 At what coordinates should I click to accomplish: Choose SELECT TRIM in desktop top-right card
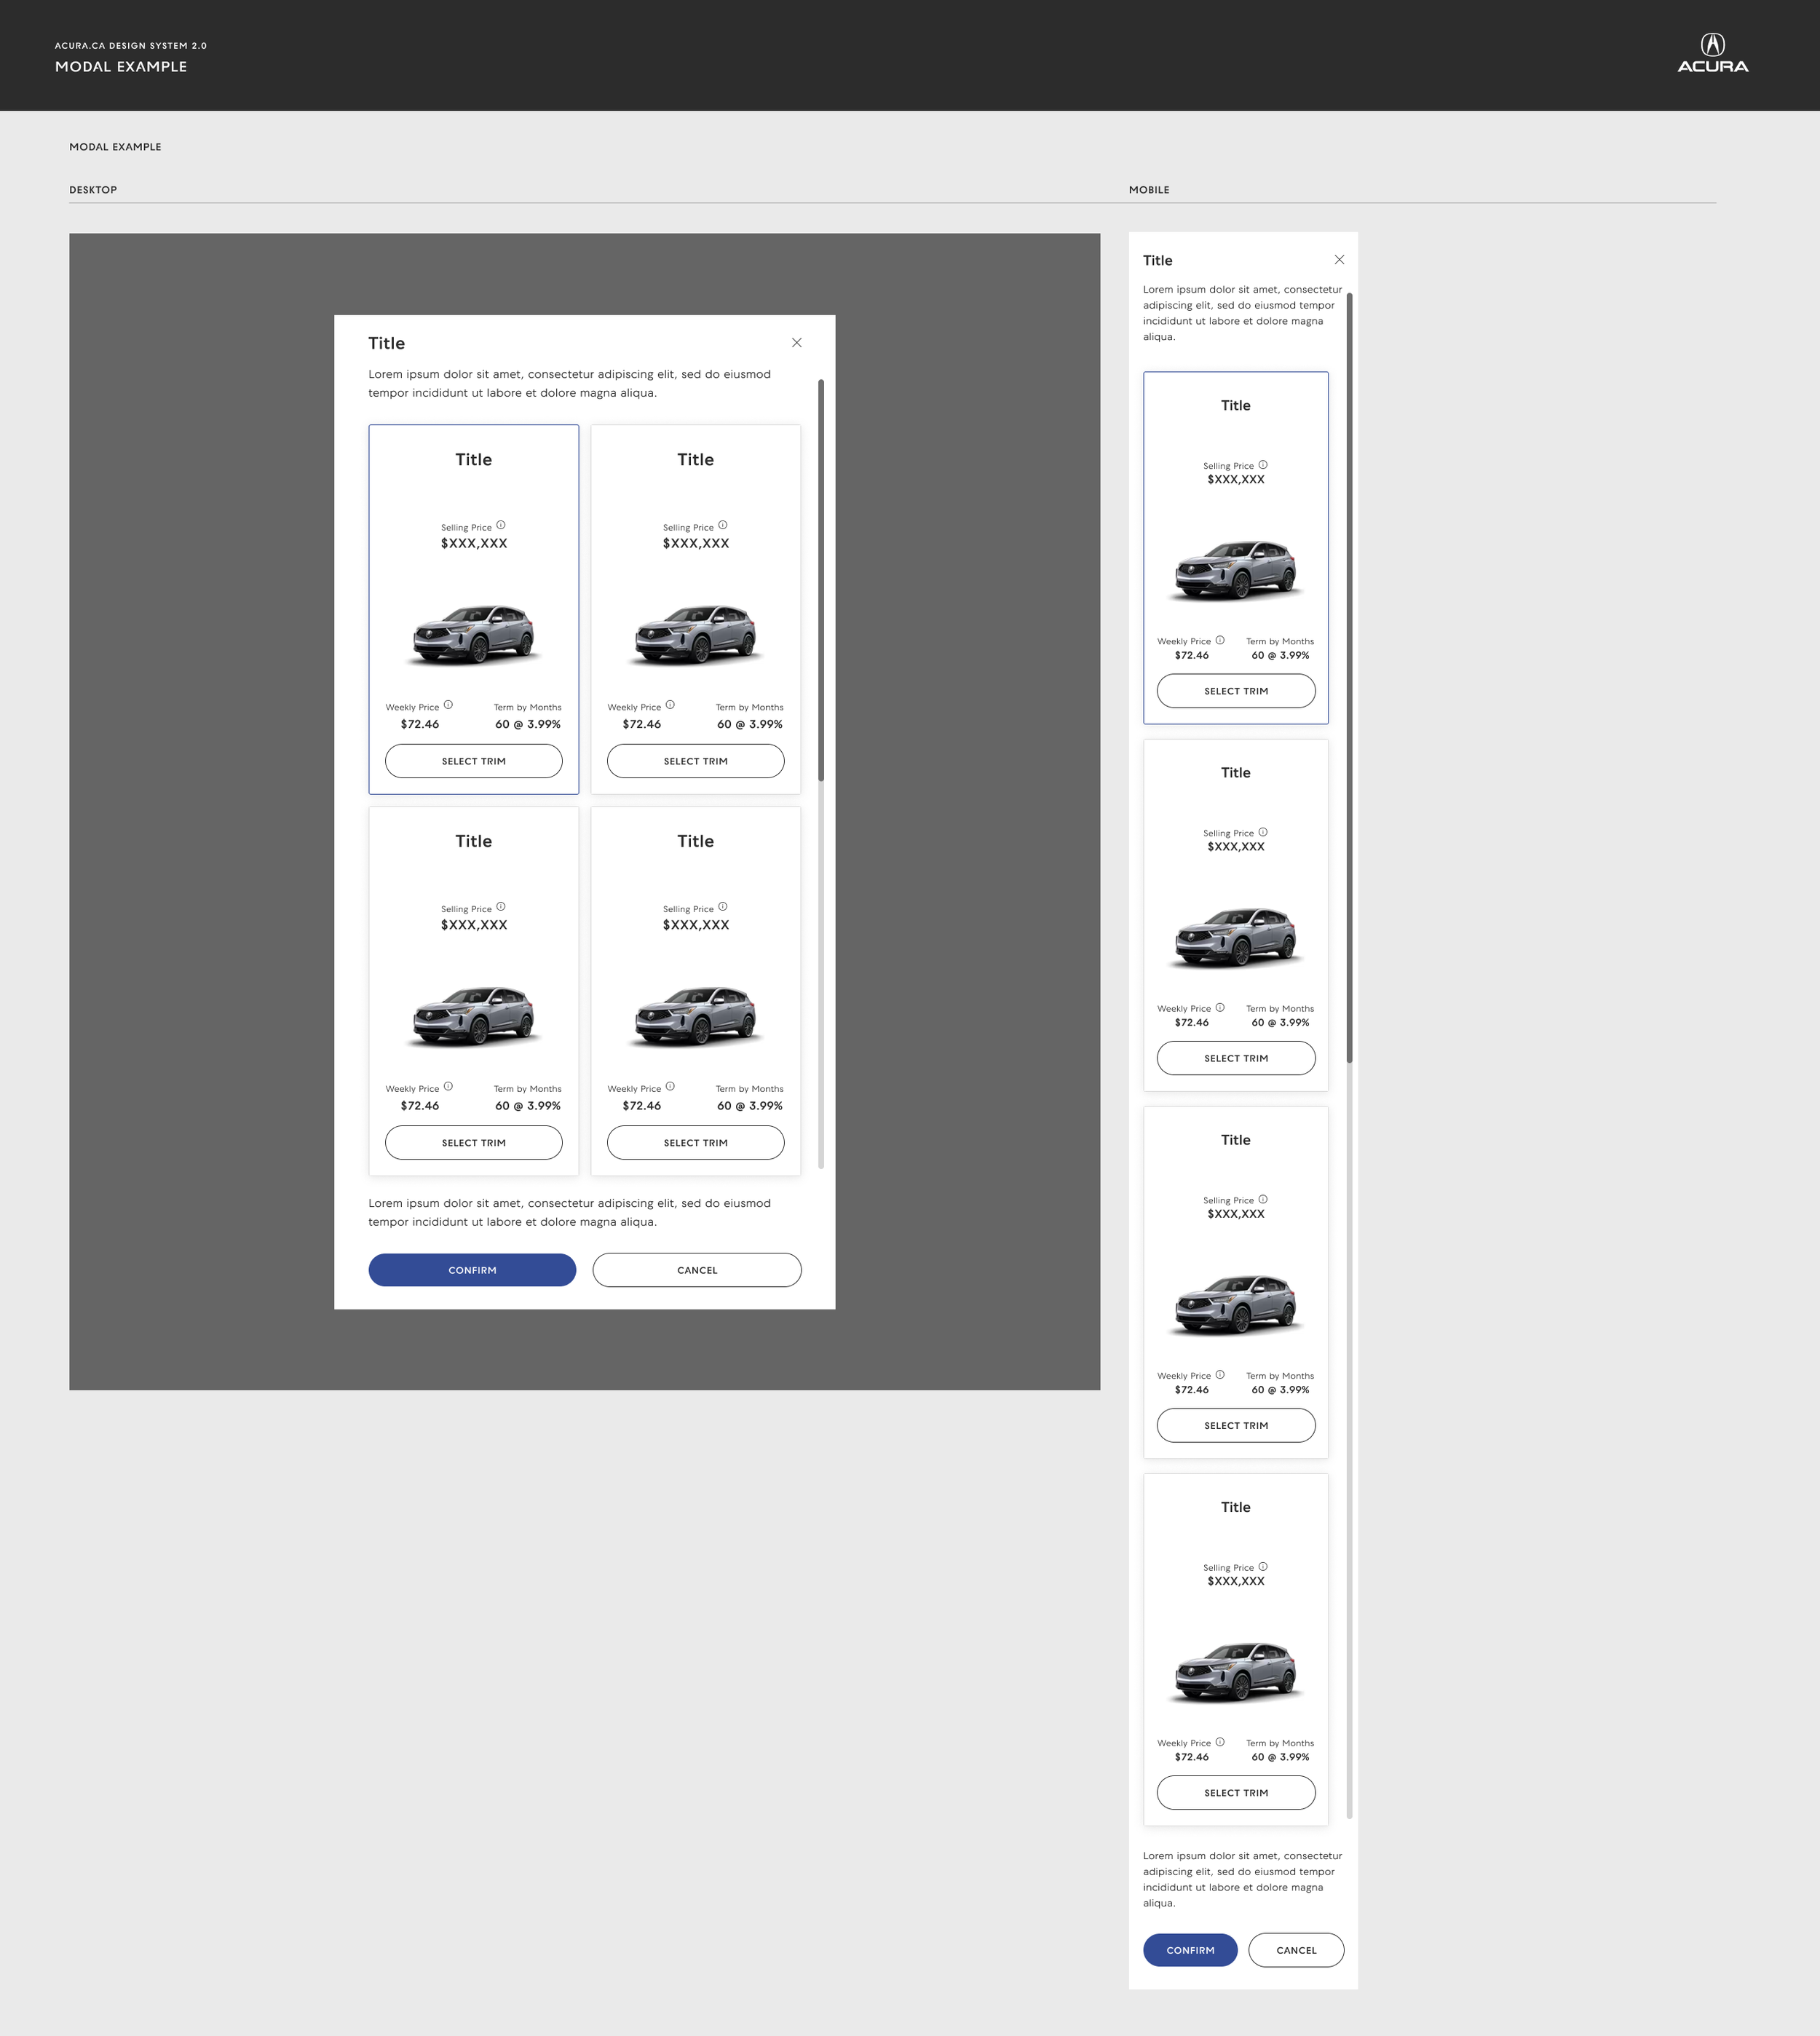(x=696, y=761)
